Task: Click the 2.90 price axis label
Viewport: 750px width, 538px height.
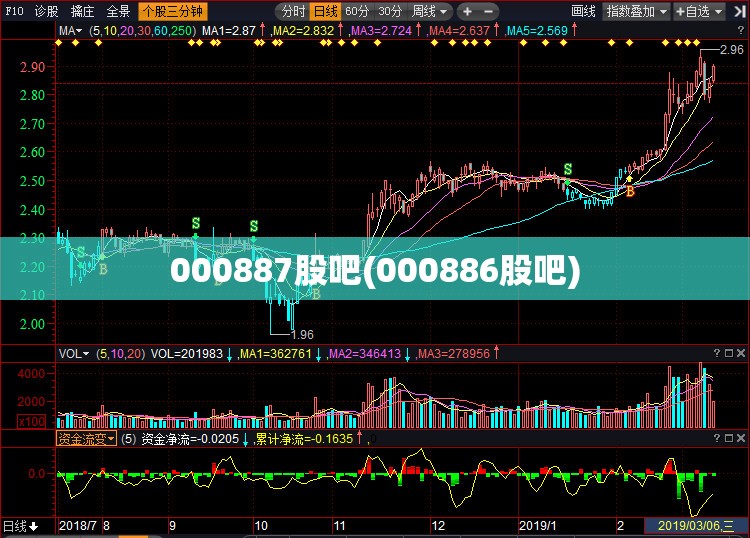Action: pyautogui.click(x=33, y=67)
